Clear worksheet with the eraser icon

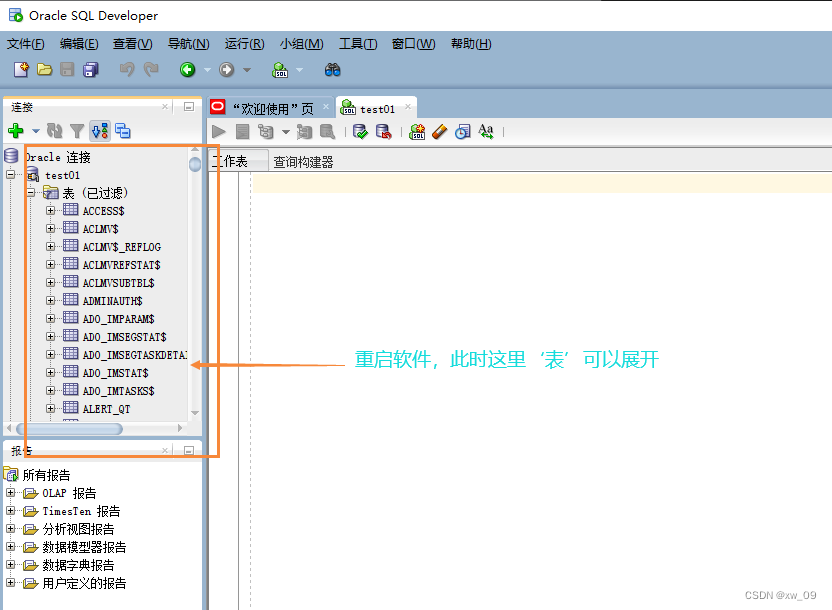pos(440,132)
